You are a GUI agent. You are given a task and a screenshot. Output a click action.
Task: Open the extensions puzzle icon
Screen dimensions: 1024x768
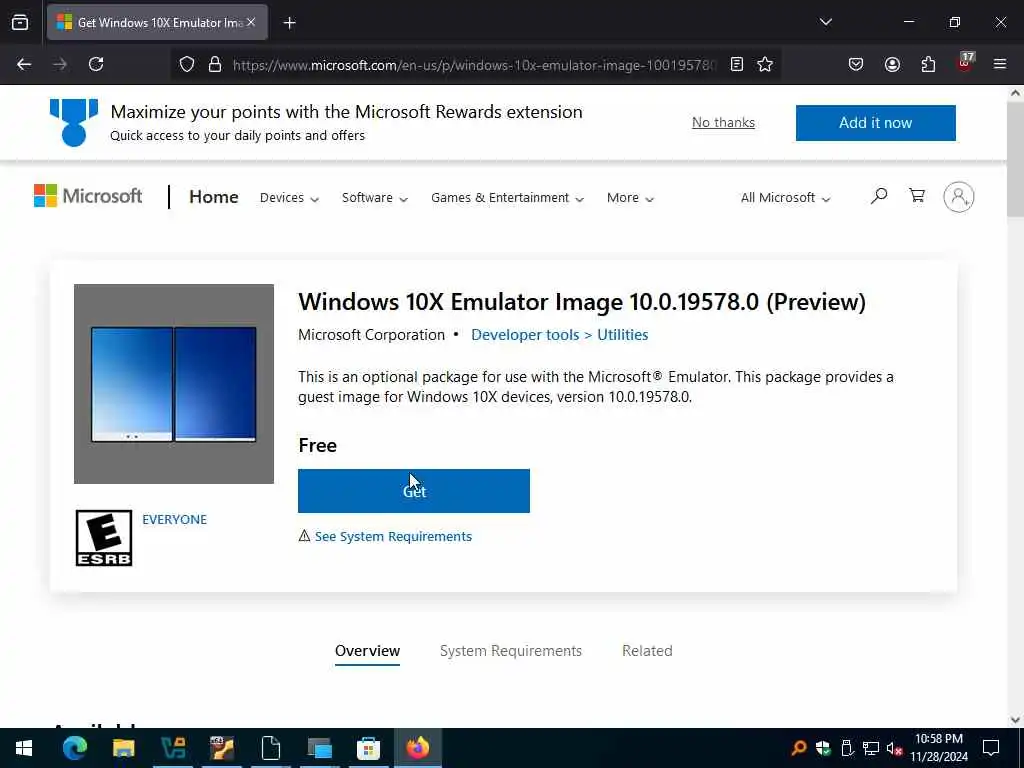tap(928, 64)
